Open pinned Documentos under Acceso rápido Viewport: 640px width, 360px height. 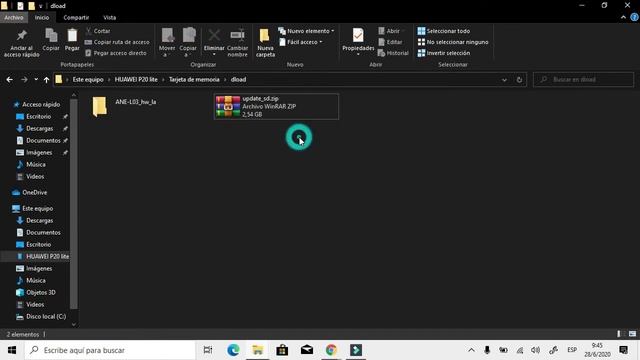tap(43, 140)
